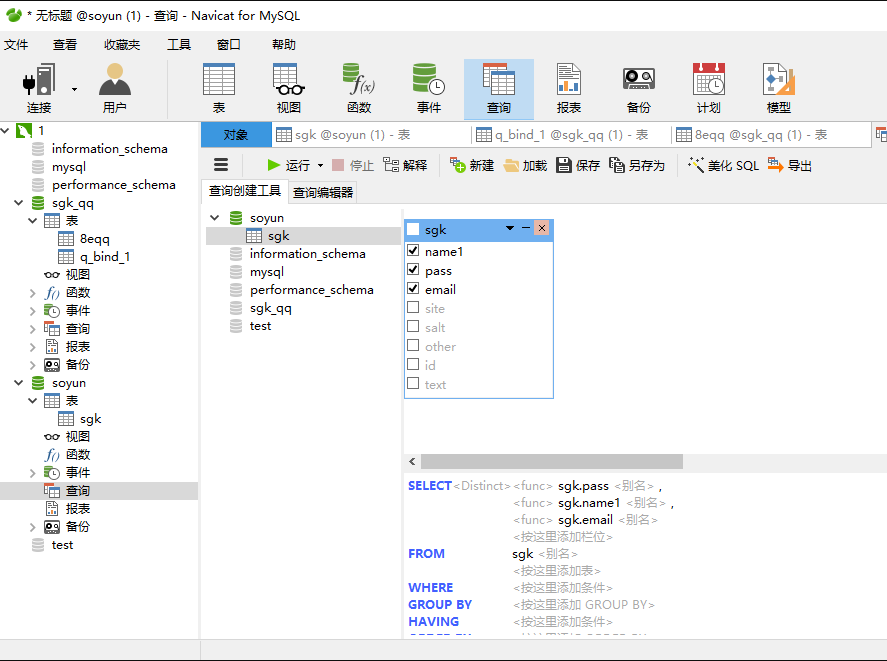The image size is (887, 661).
Task: Select the 表 table toolbar icon
Action: coord(219,88)
